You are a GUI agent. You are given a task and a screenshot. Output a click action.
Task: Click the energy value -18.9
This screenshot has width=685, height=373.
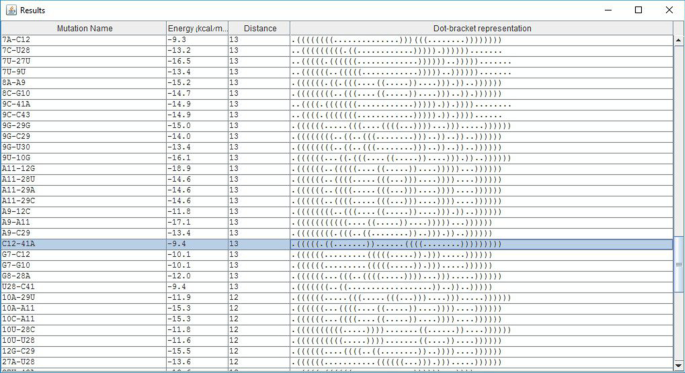pos(179,169)
